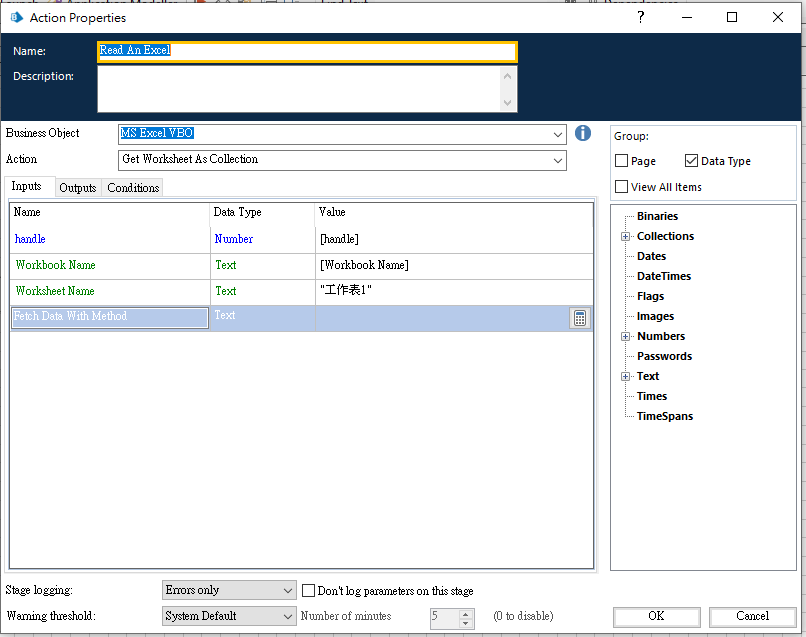Click the Blue Prism icon in title bar
Viewport: 806px width, 637px height.
coord(16,17)
